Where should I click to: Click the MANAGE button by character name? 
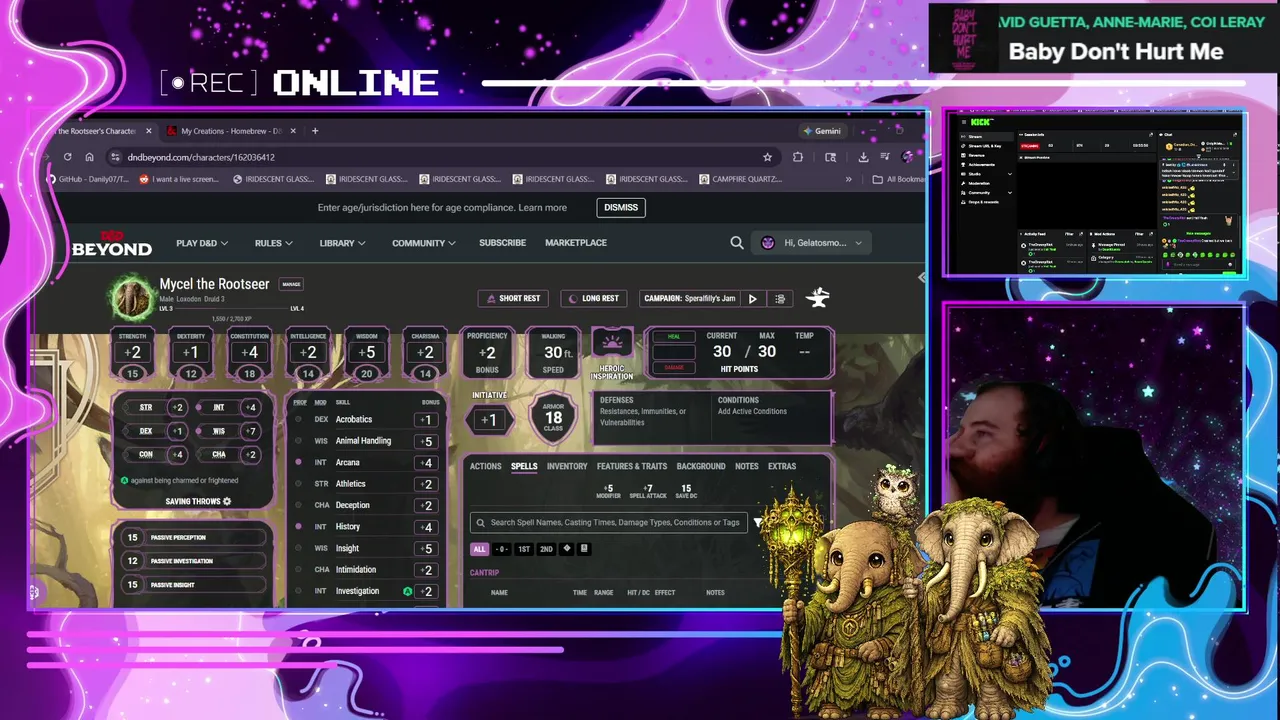point(291,284)
